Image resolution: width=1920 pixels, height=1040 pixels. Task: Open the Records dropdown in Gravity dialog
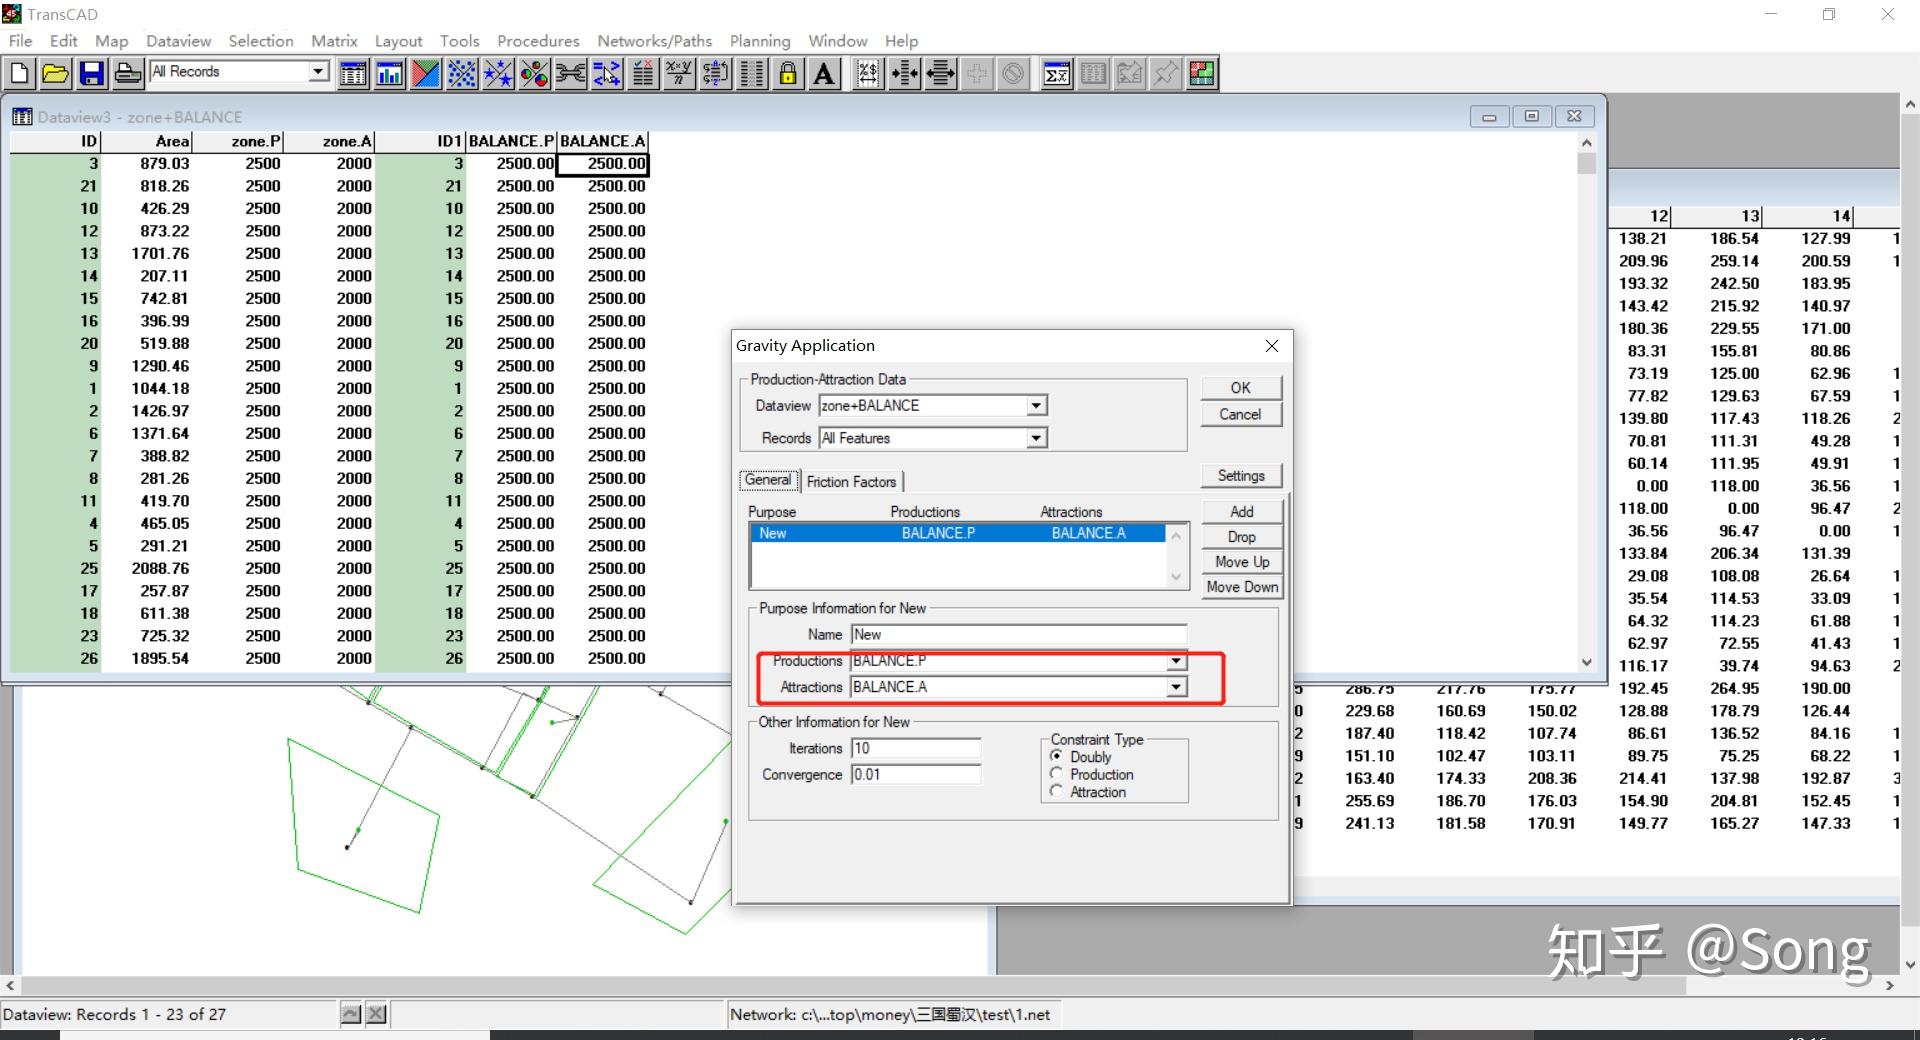(x=1036, y=438)
